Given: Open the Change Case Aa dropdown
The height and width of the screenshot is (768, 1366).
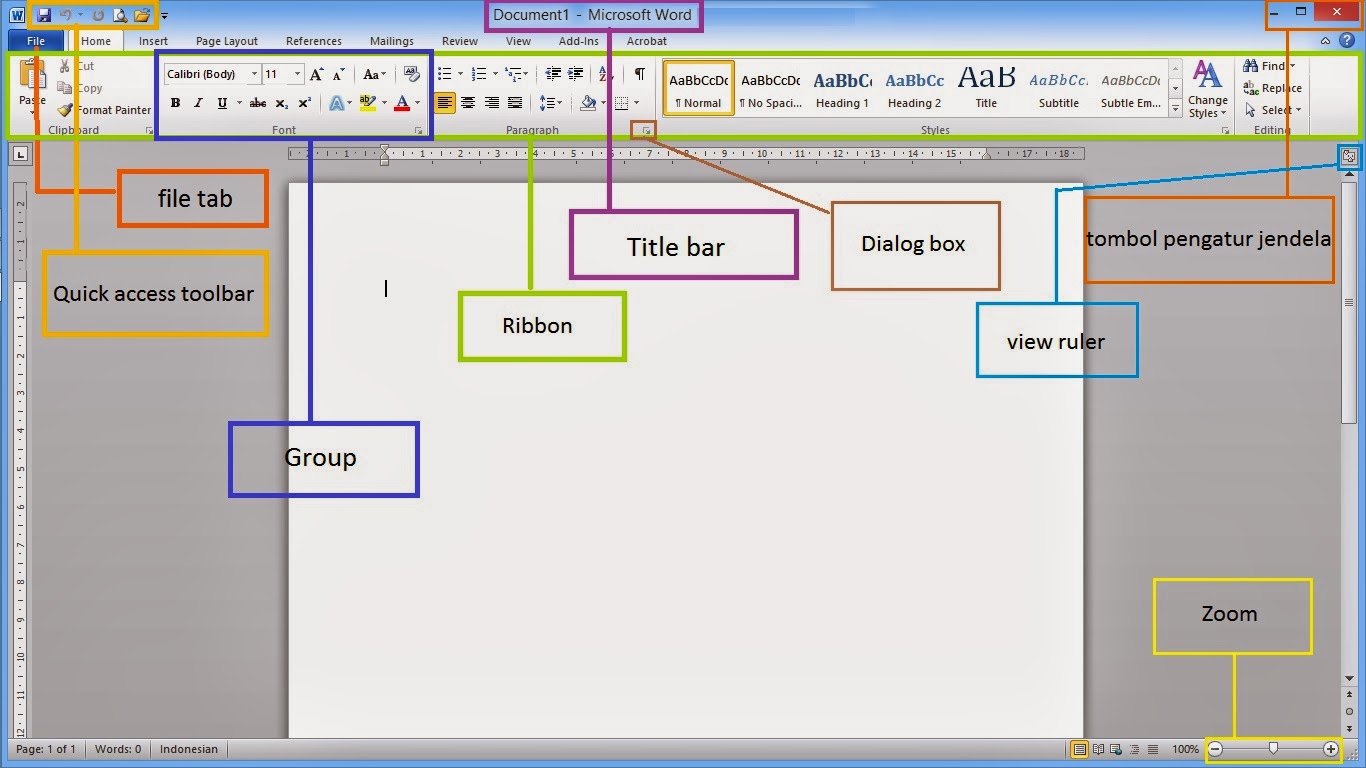Looking at the screenshot, I should 374,74.
